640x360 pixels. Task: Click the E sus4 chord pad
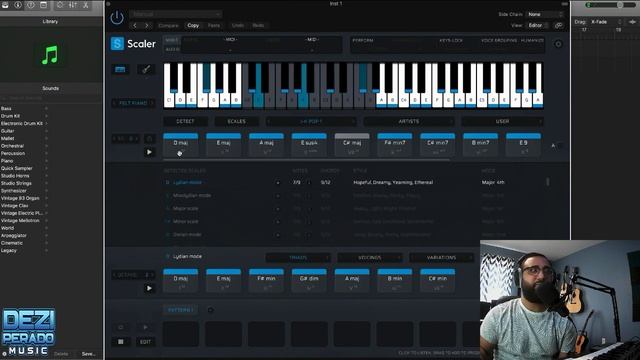309,145
